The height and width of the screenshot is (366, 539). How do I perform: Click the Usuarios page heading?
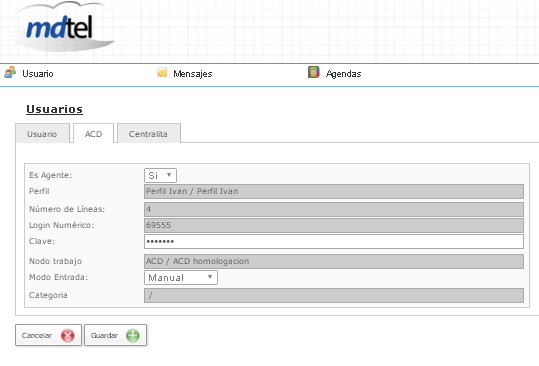click(x=55, y=109)
